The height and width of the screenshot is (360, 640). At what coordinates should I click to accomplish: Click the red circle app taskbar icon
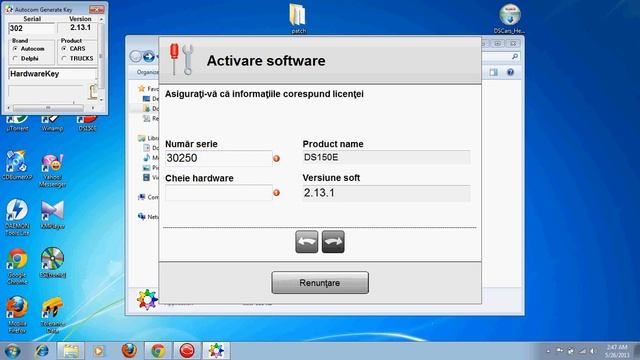tap(187, 351)
